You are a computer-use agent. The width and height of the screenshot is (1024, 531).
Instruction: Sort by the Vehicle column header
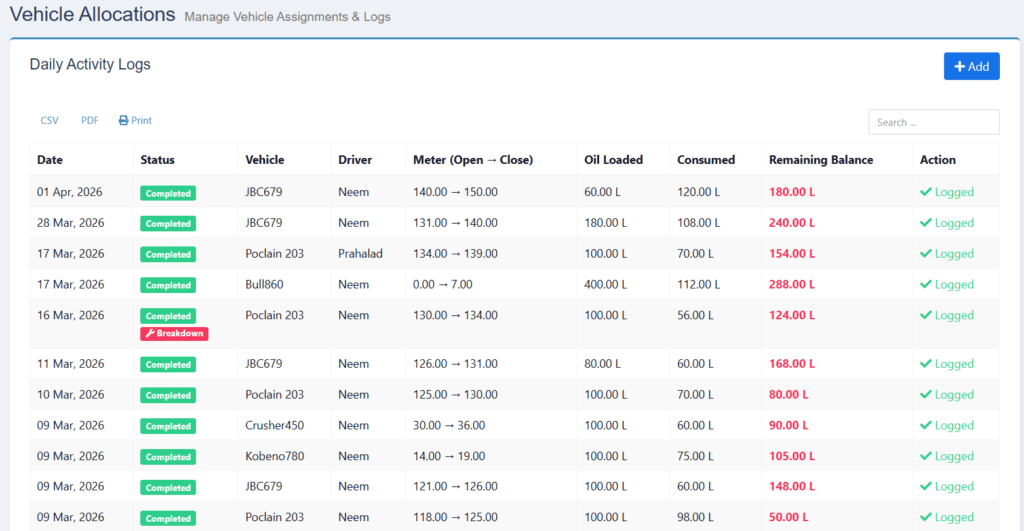264,160
